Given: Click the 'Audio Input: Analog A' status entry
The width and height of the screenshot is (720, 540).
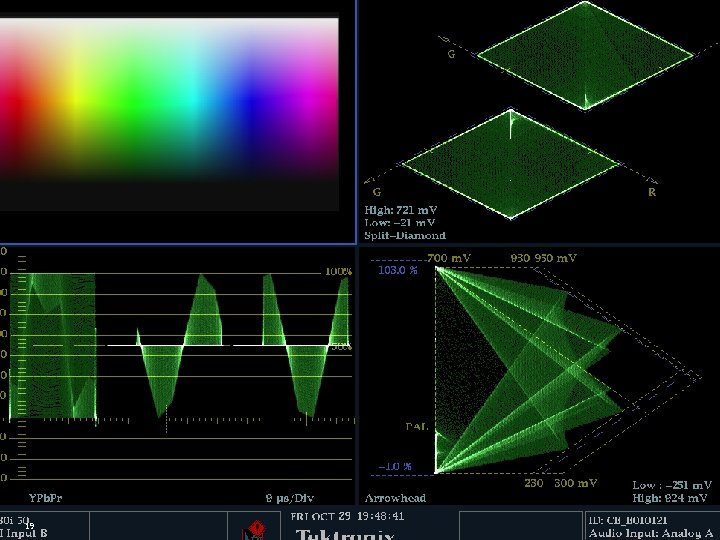Looking at the screenshot, I should 651,533.
